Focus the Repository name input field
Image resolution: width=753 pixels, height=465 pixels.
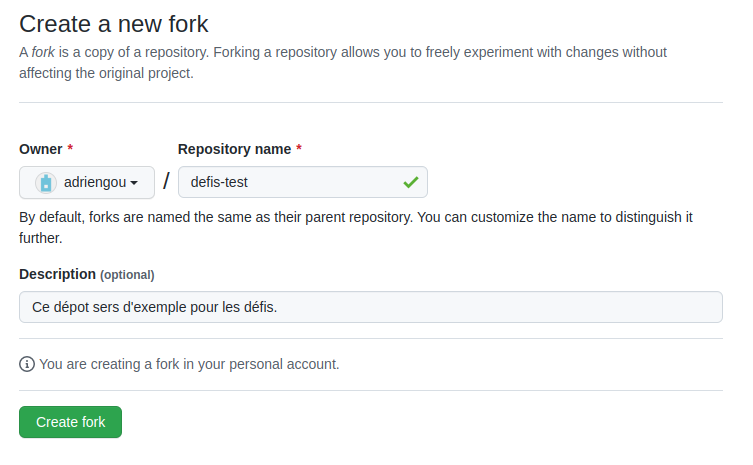pos(300,182)
